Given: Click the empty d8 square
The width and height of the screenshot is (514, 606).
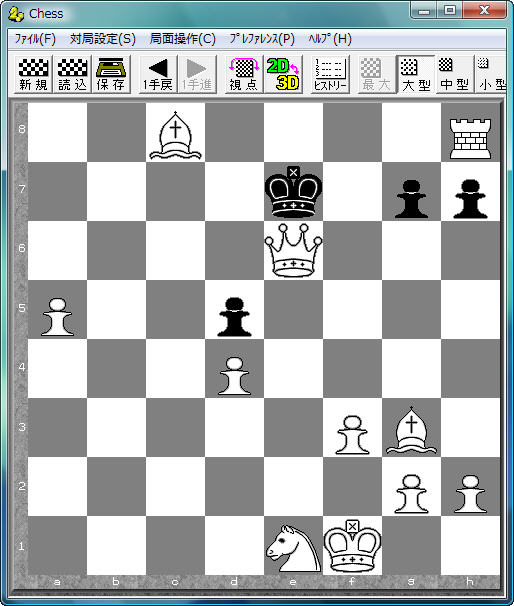Looking at the screenshot, I should coord(235,132).
